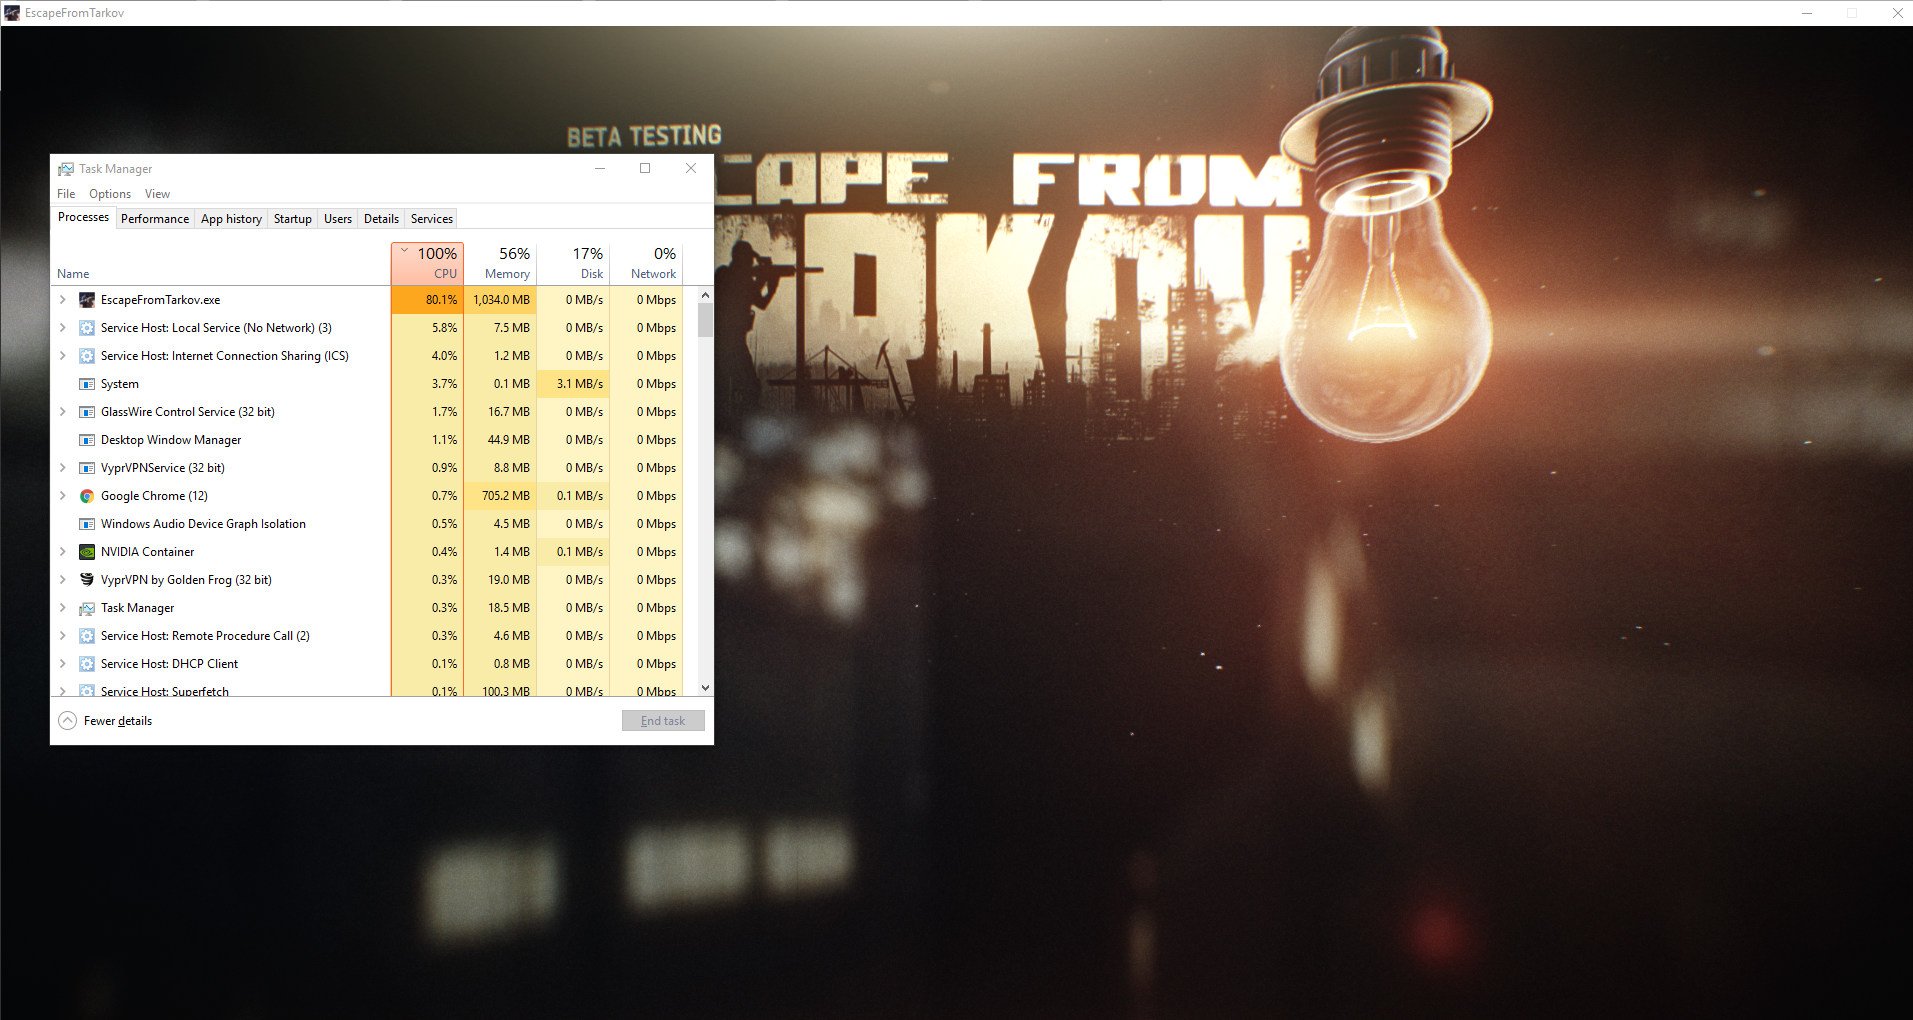Click the VyprVPN by Golden Frog icon
The height and width of the screenshot is (1020, 1913).
point(87,580)
